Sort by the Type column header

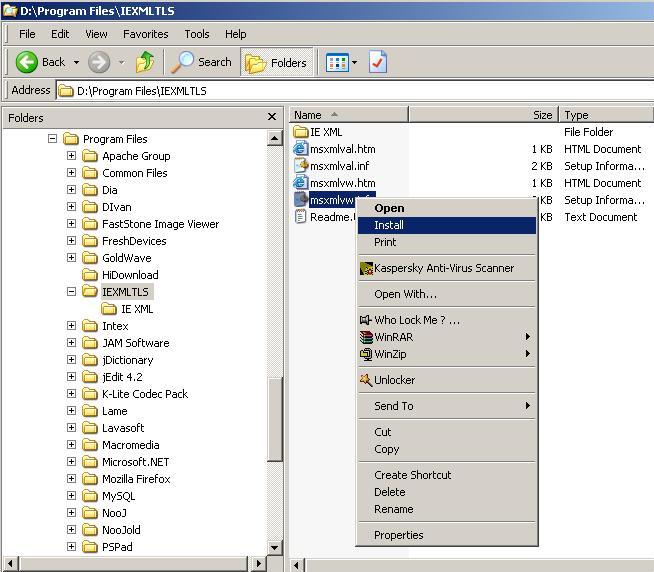click(606, 115)
